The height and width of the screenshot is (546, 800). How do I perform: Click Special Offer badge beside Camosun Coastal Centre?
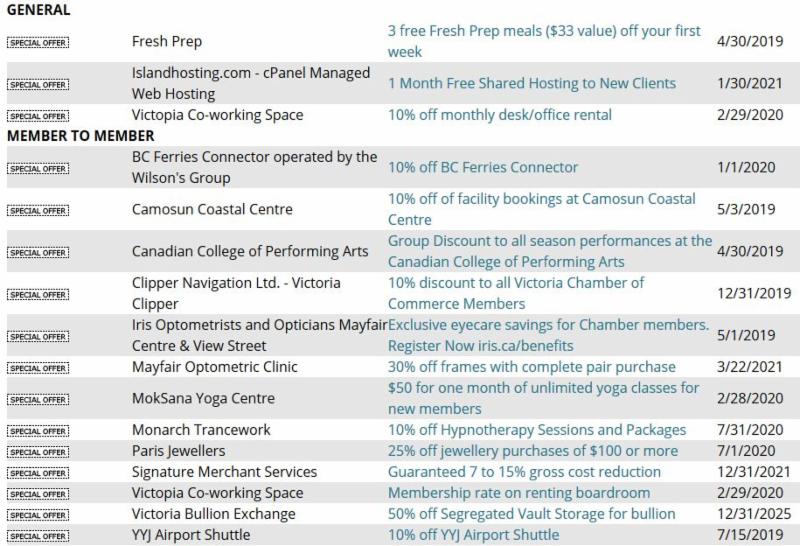pos(38,211)
